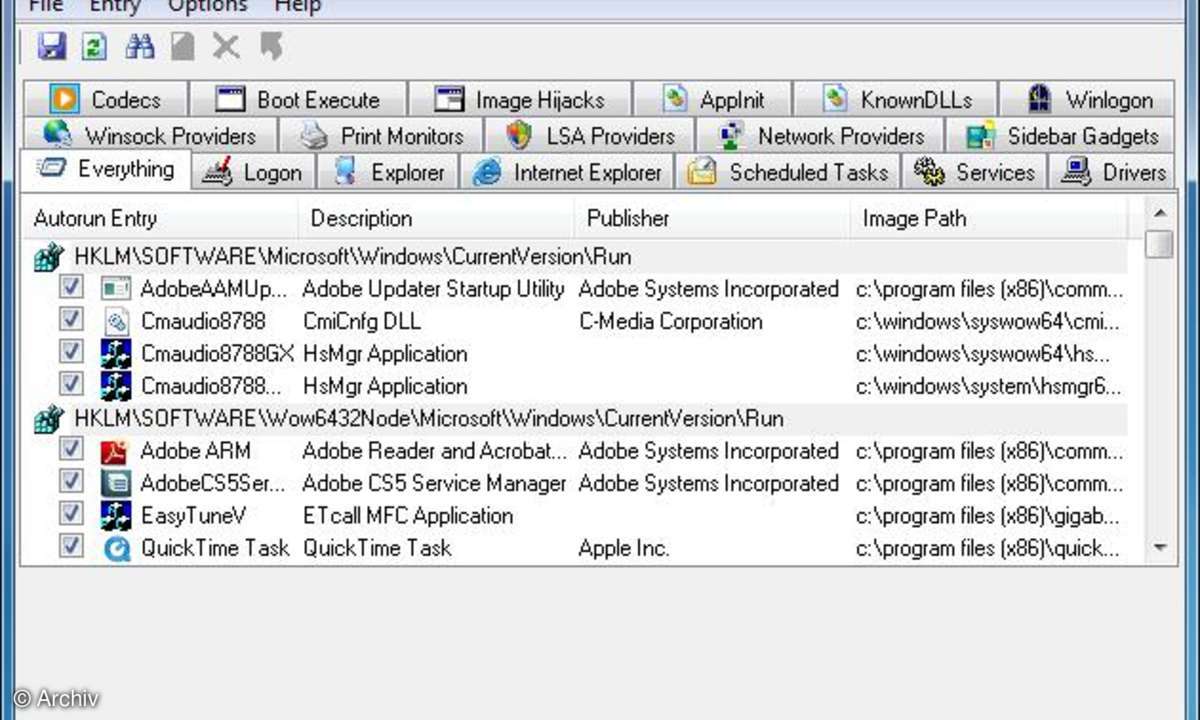Click the Save floppy disk toolbar icon
Viewport: 1200px width, 720px height.
point(51,46)
